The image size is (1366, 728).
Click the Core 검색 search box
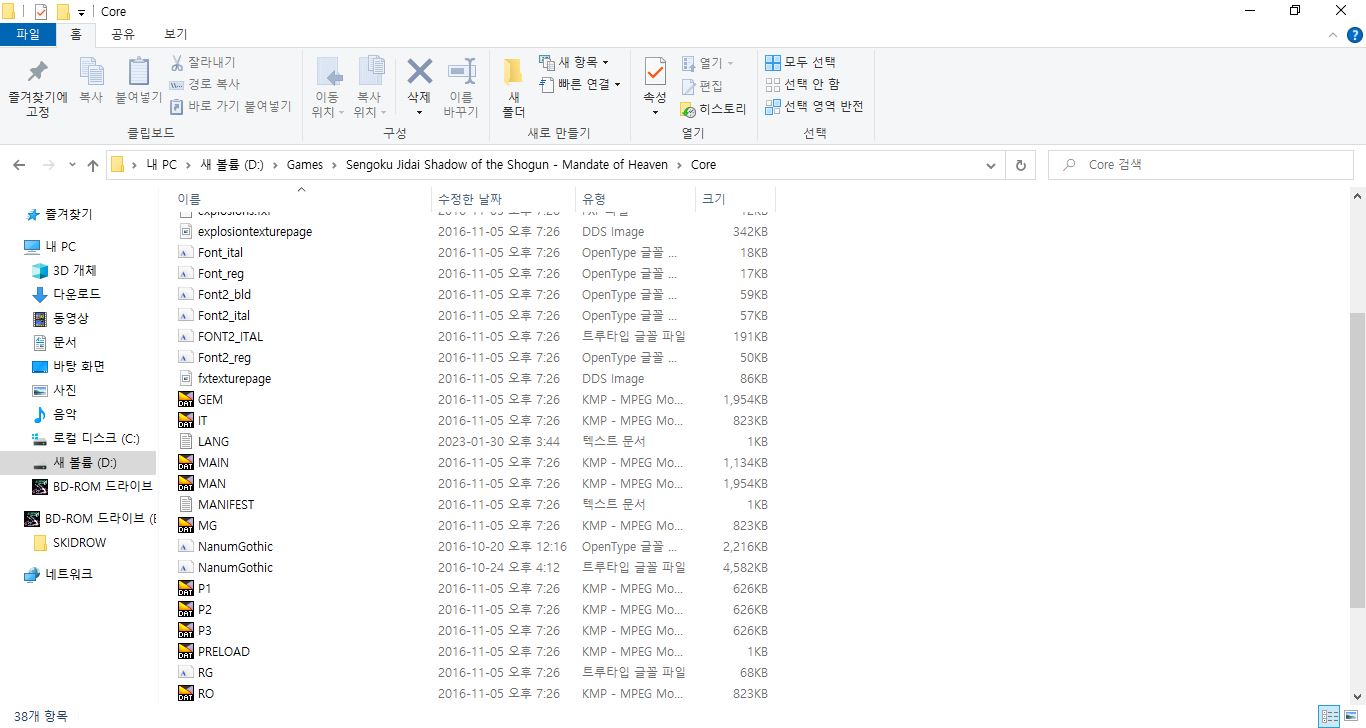(1200, 165)
